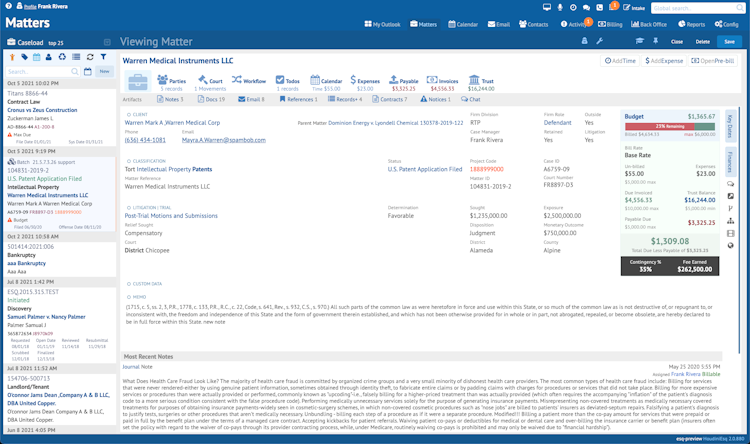Open date picker beside caseload search
Viewport: 750px width, 444px height.
click(88, 71)
